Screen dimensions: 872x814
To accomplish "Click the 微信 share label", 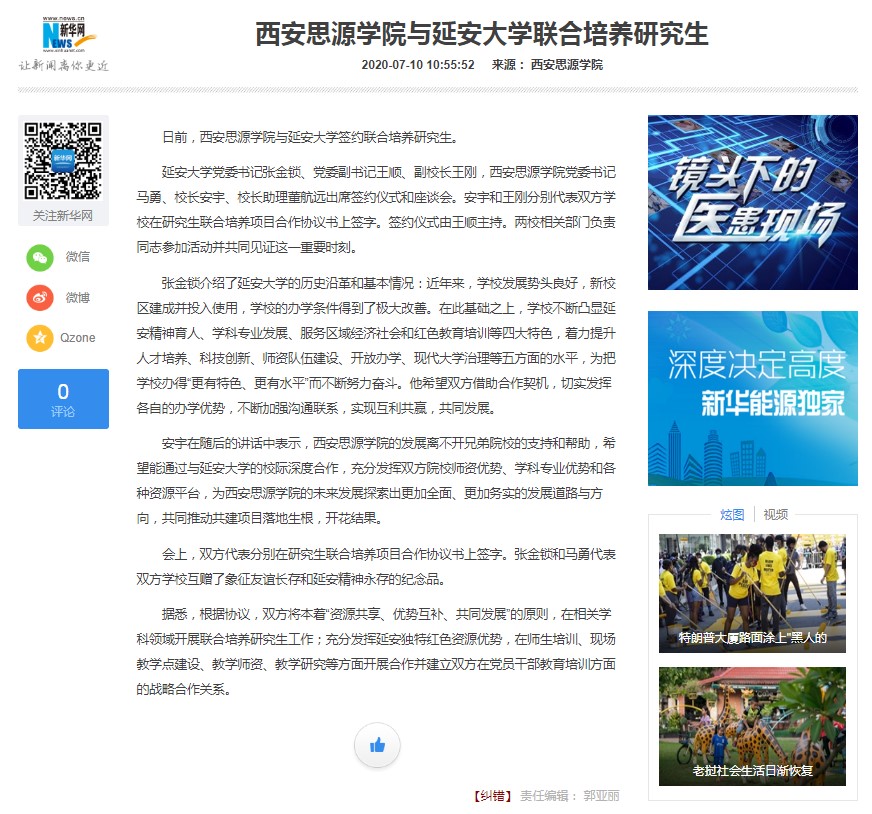I will (x=78, y=257).
